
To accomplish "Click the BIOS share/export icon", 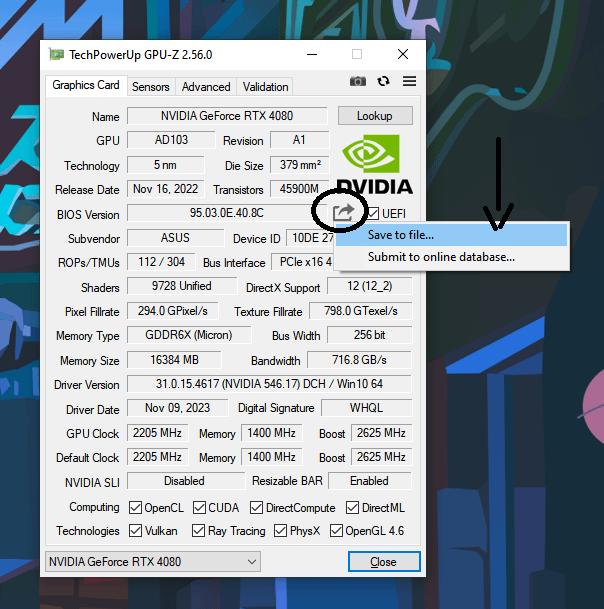I will pyautogui.click(x=343, y=213).
